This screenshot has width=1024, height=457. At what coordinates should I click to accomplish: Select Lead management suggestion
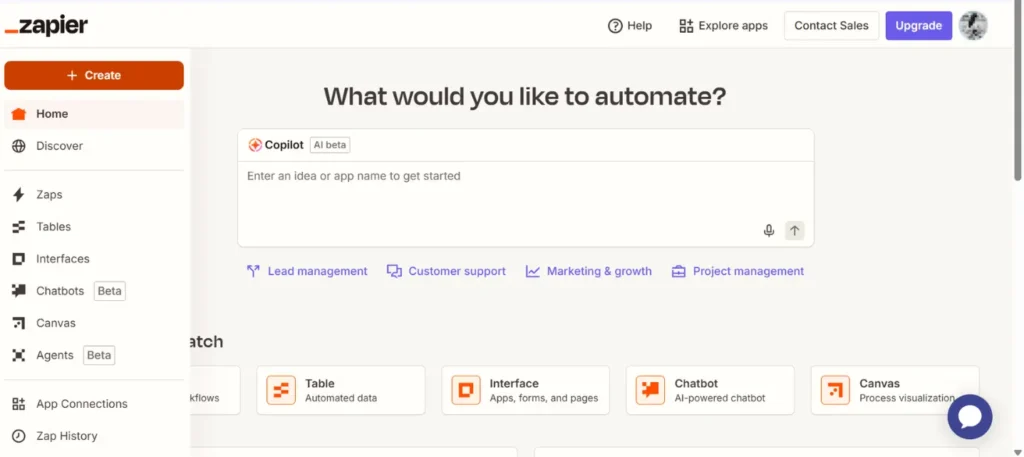click(x=307, y=271)
